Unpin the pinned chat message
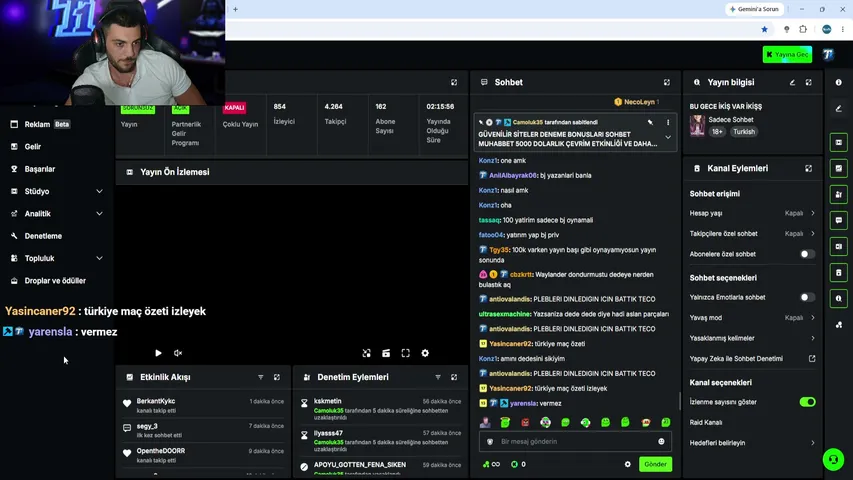 click(651, 122)
